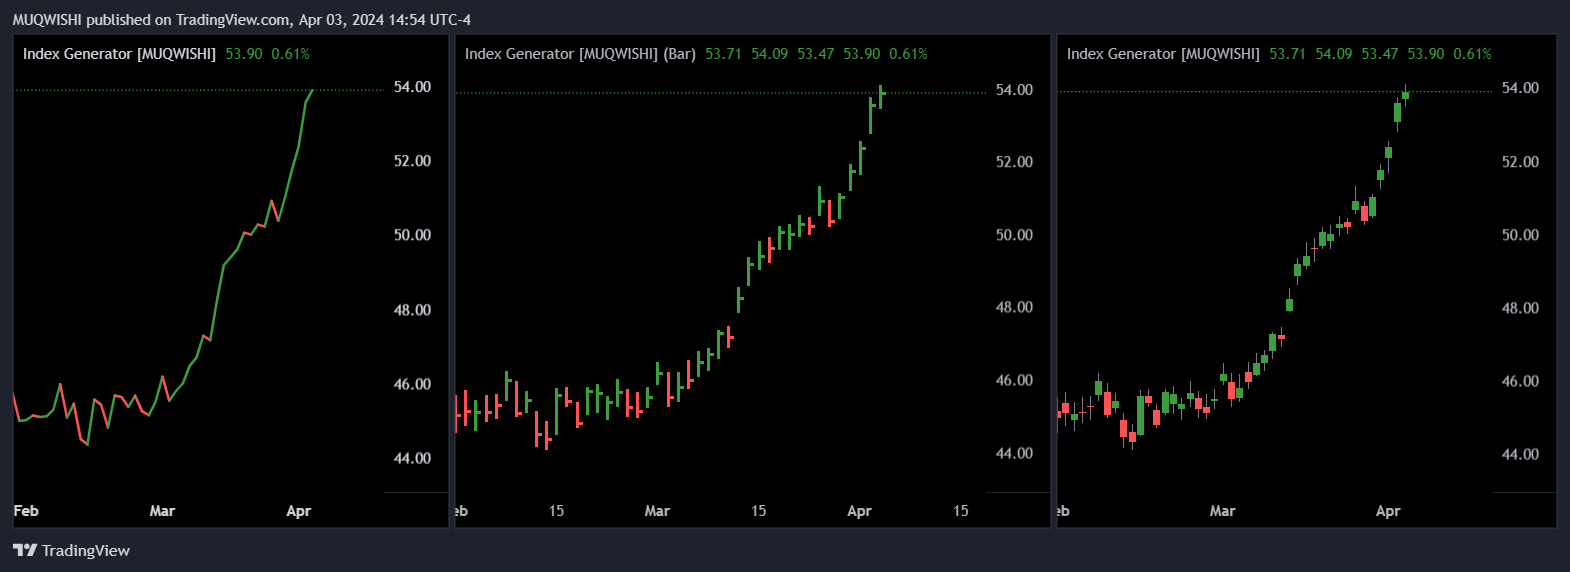Click the 46.00 price label on the candlestick chart axis
1570x572 pixels.
pyautogui.click(x=1520, y=381)
